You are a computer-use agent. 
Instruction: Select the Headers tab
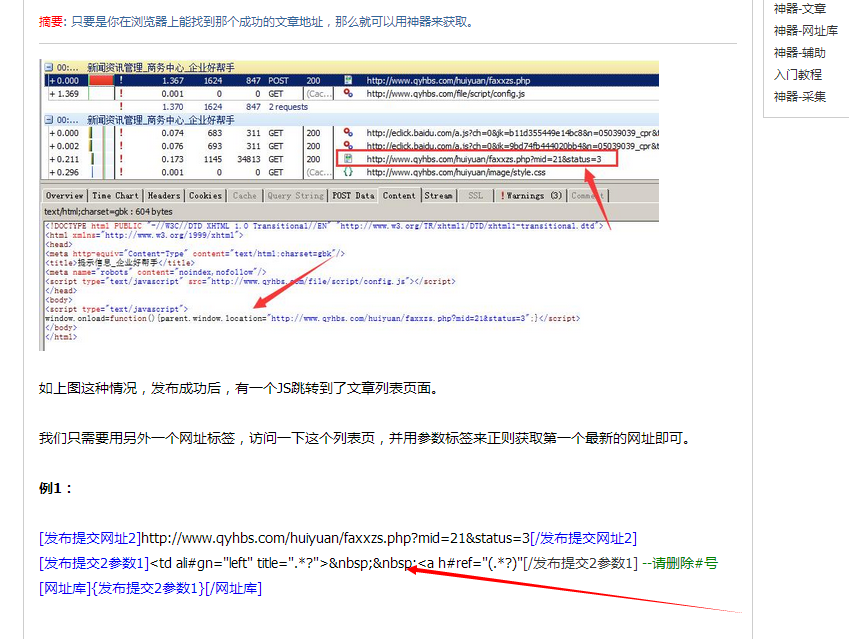pyautogui.click(x=164, y=196)
